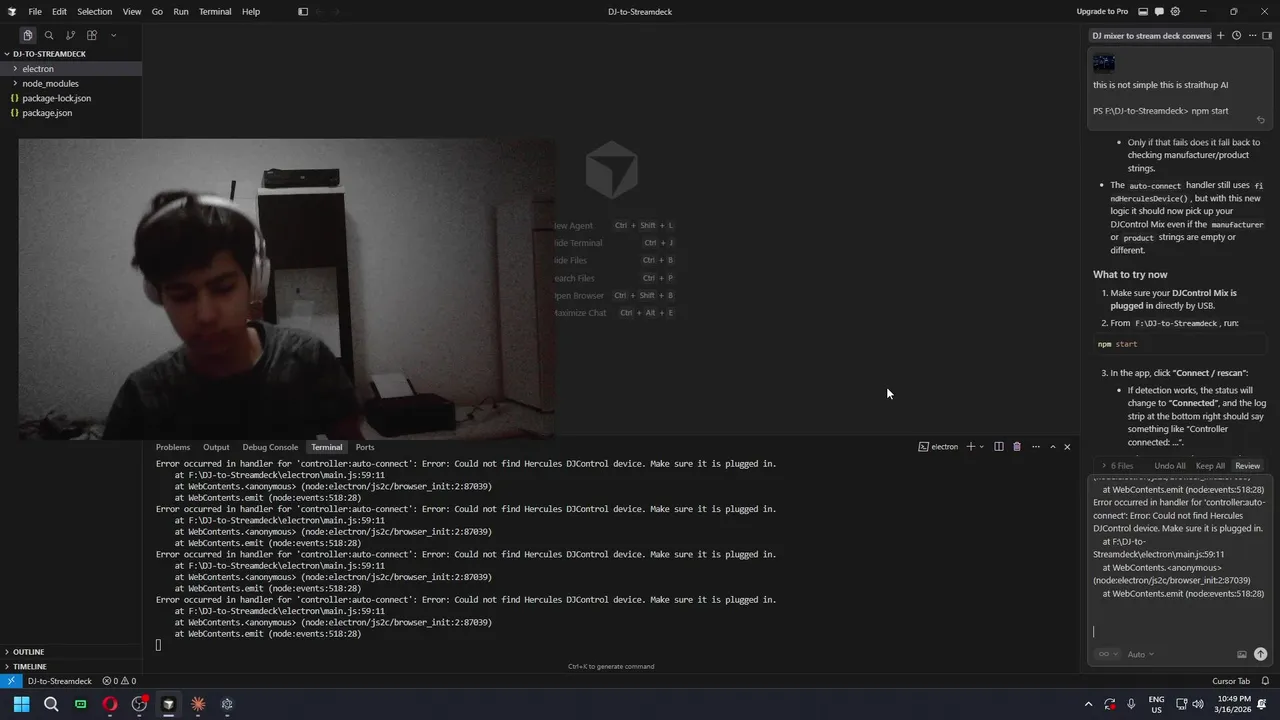The height and width of the screenshot is (720, 1280).
Task: Click Keep All changes
Action: (1210, 466)
